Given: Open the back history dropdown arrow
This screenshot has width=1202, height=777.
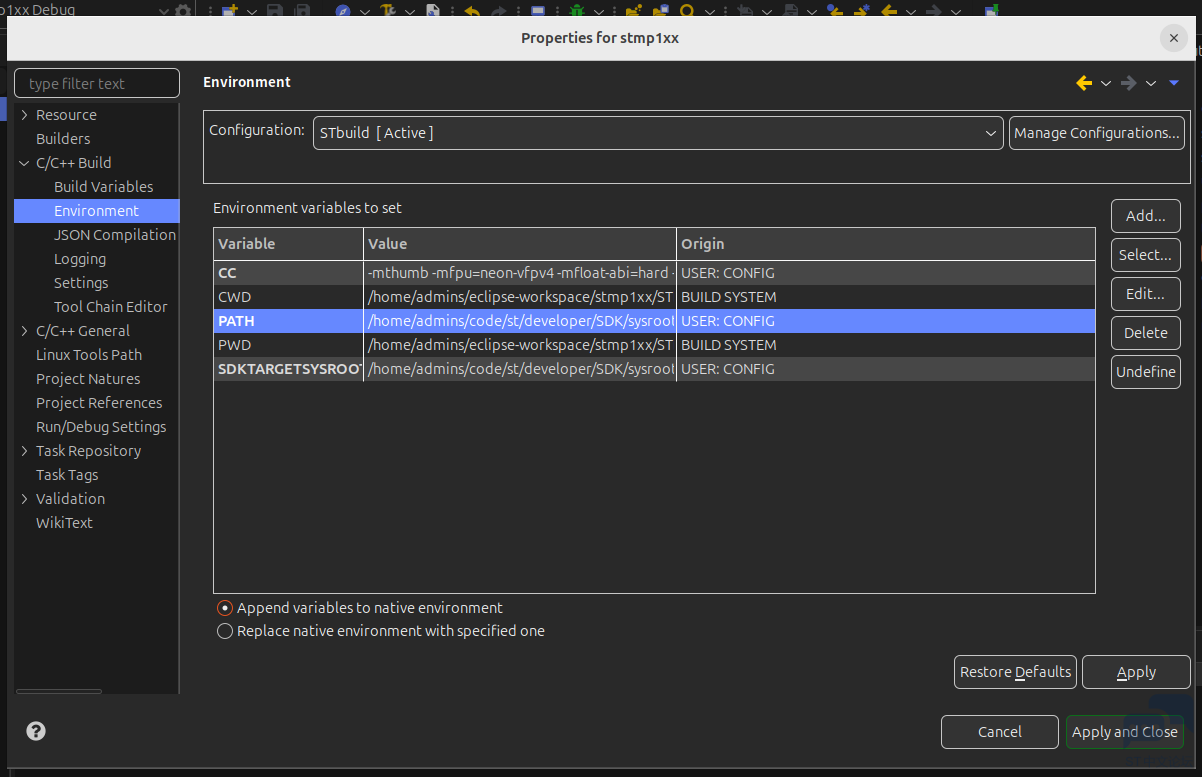Looking at the screenshot, I should click(1106, 83).
